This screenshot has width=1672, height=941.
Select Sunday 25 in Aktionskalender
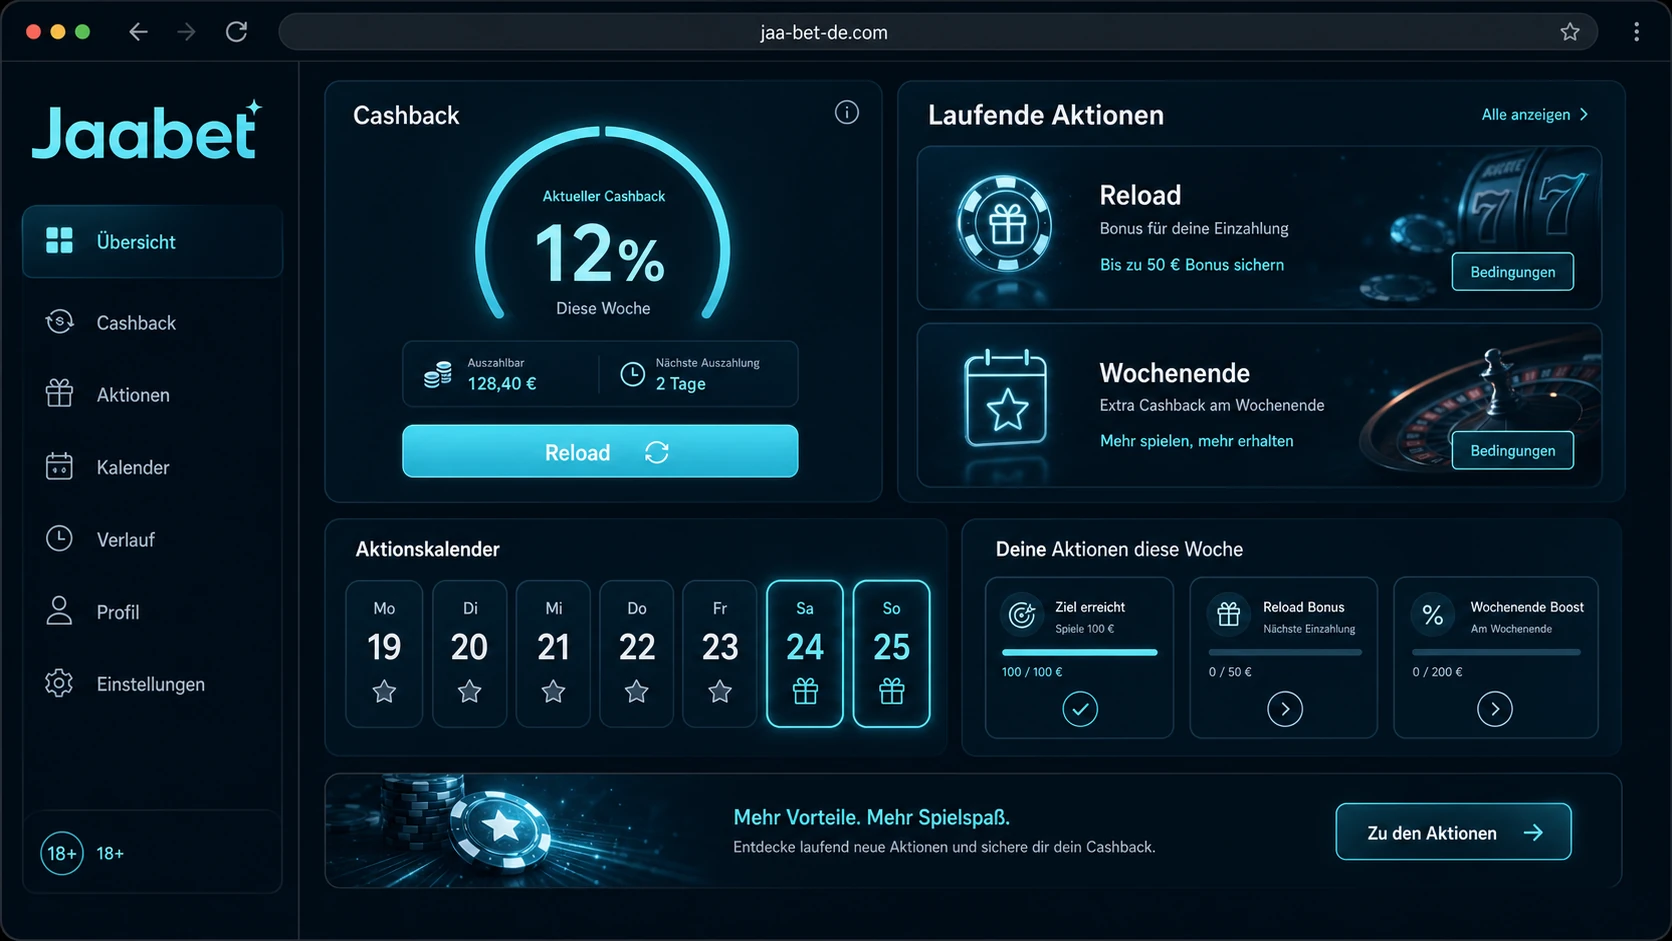point(891,653)
